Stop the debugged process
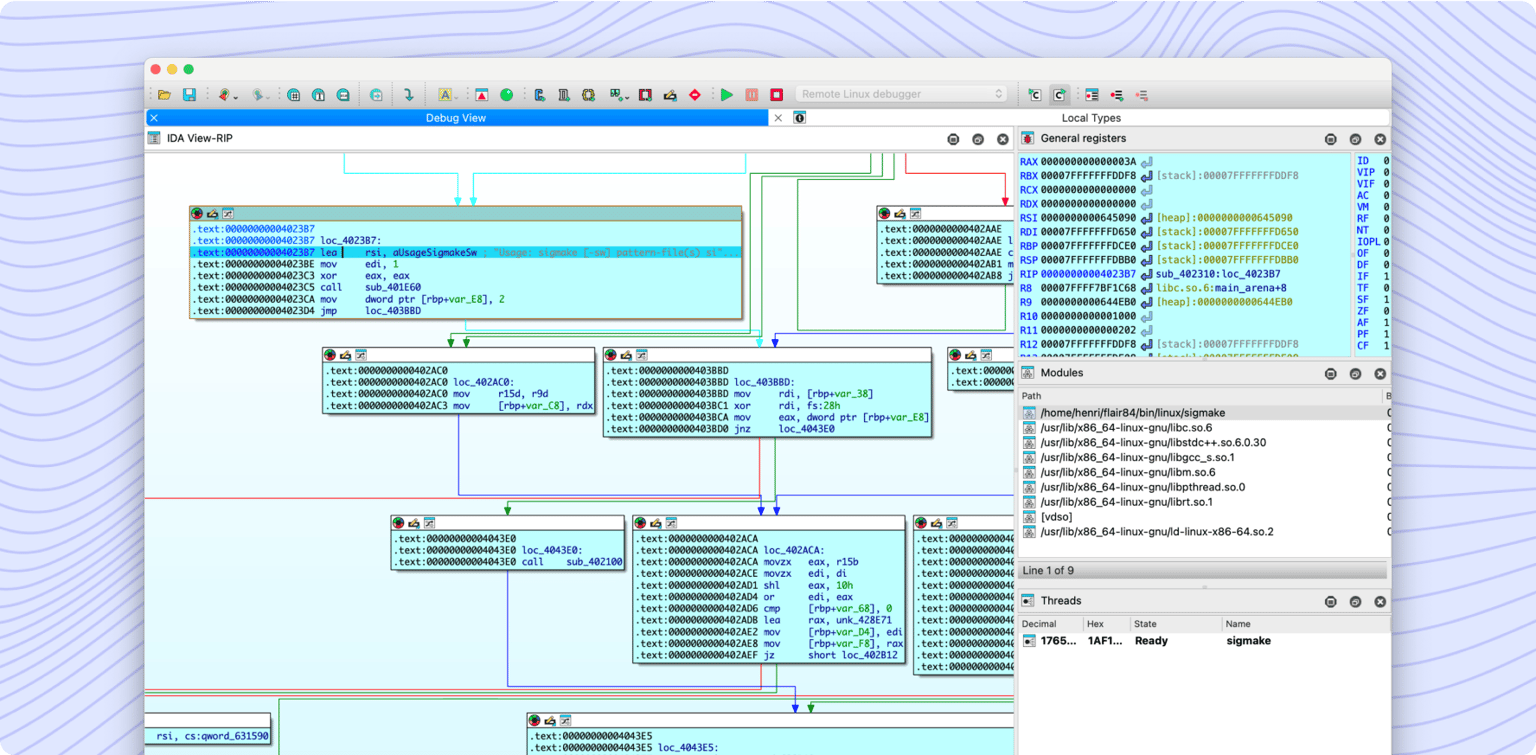This screenshot has height=755, width=1536. click(776, 94)
